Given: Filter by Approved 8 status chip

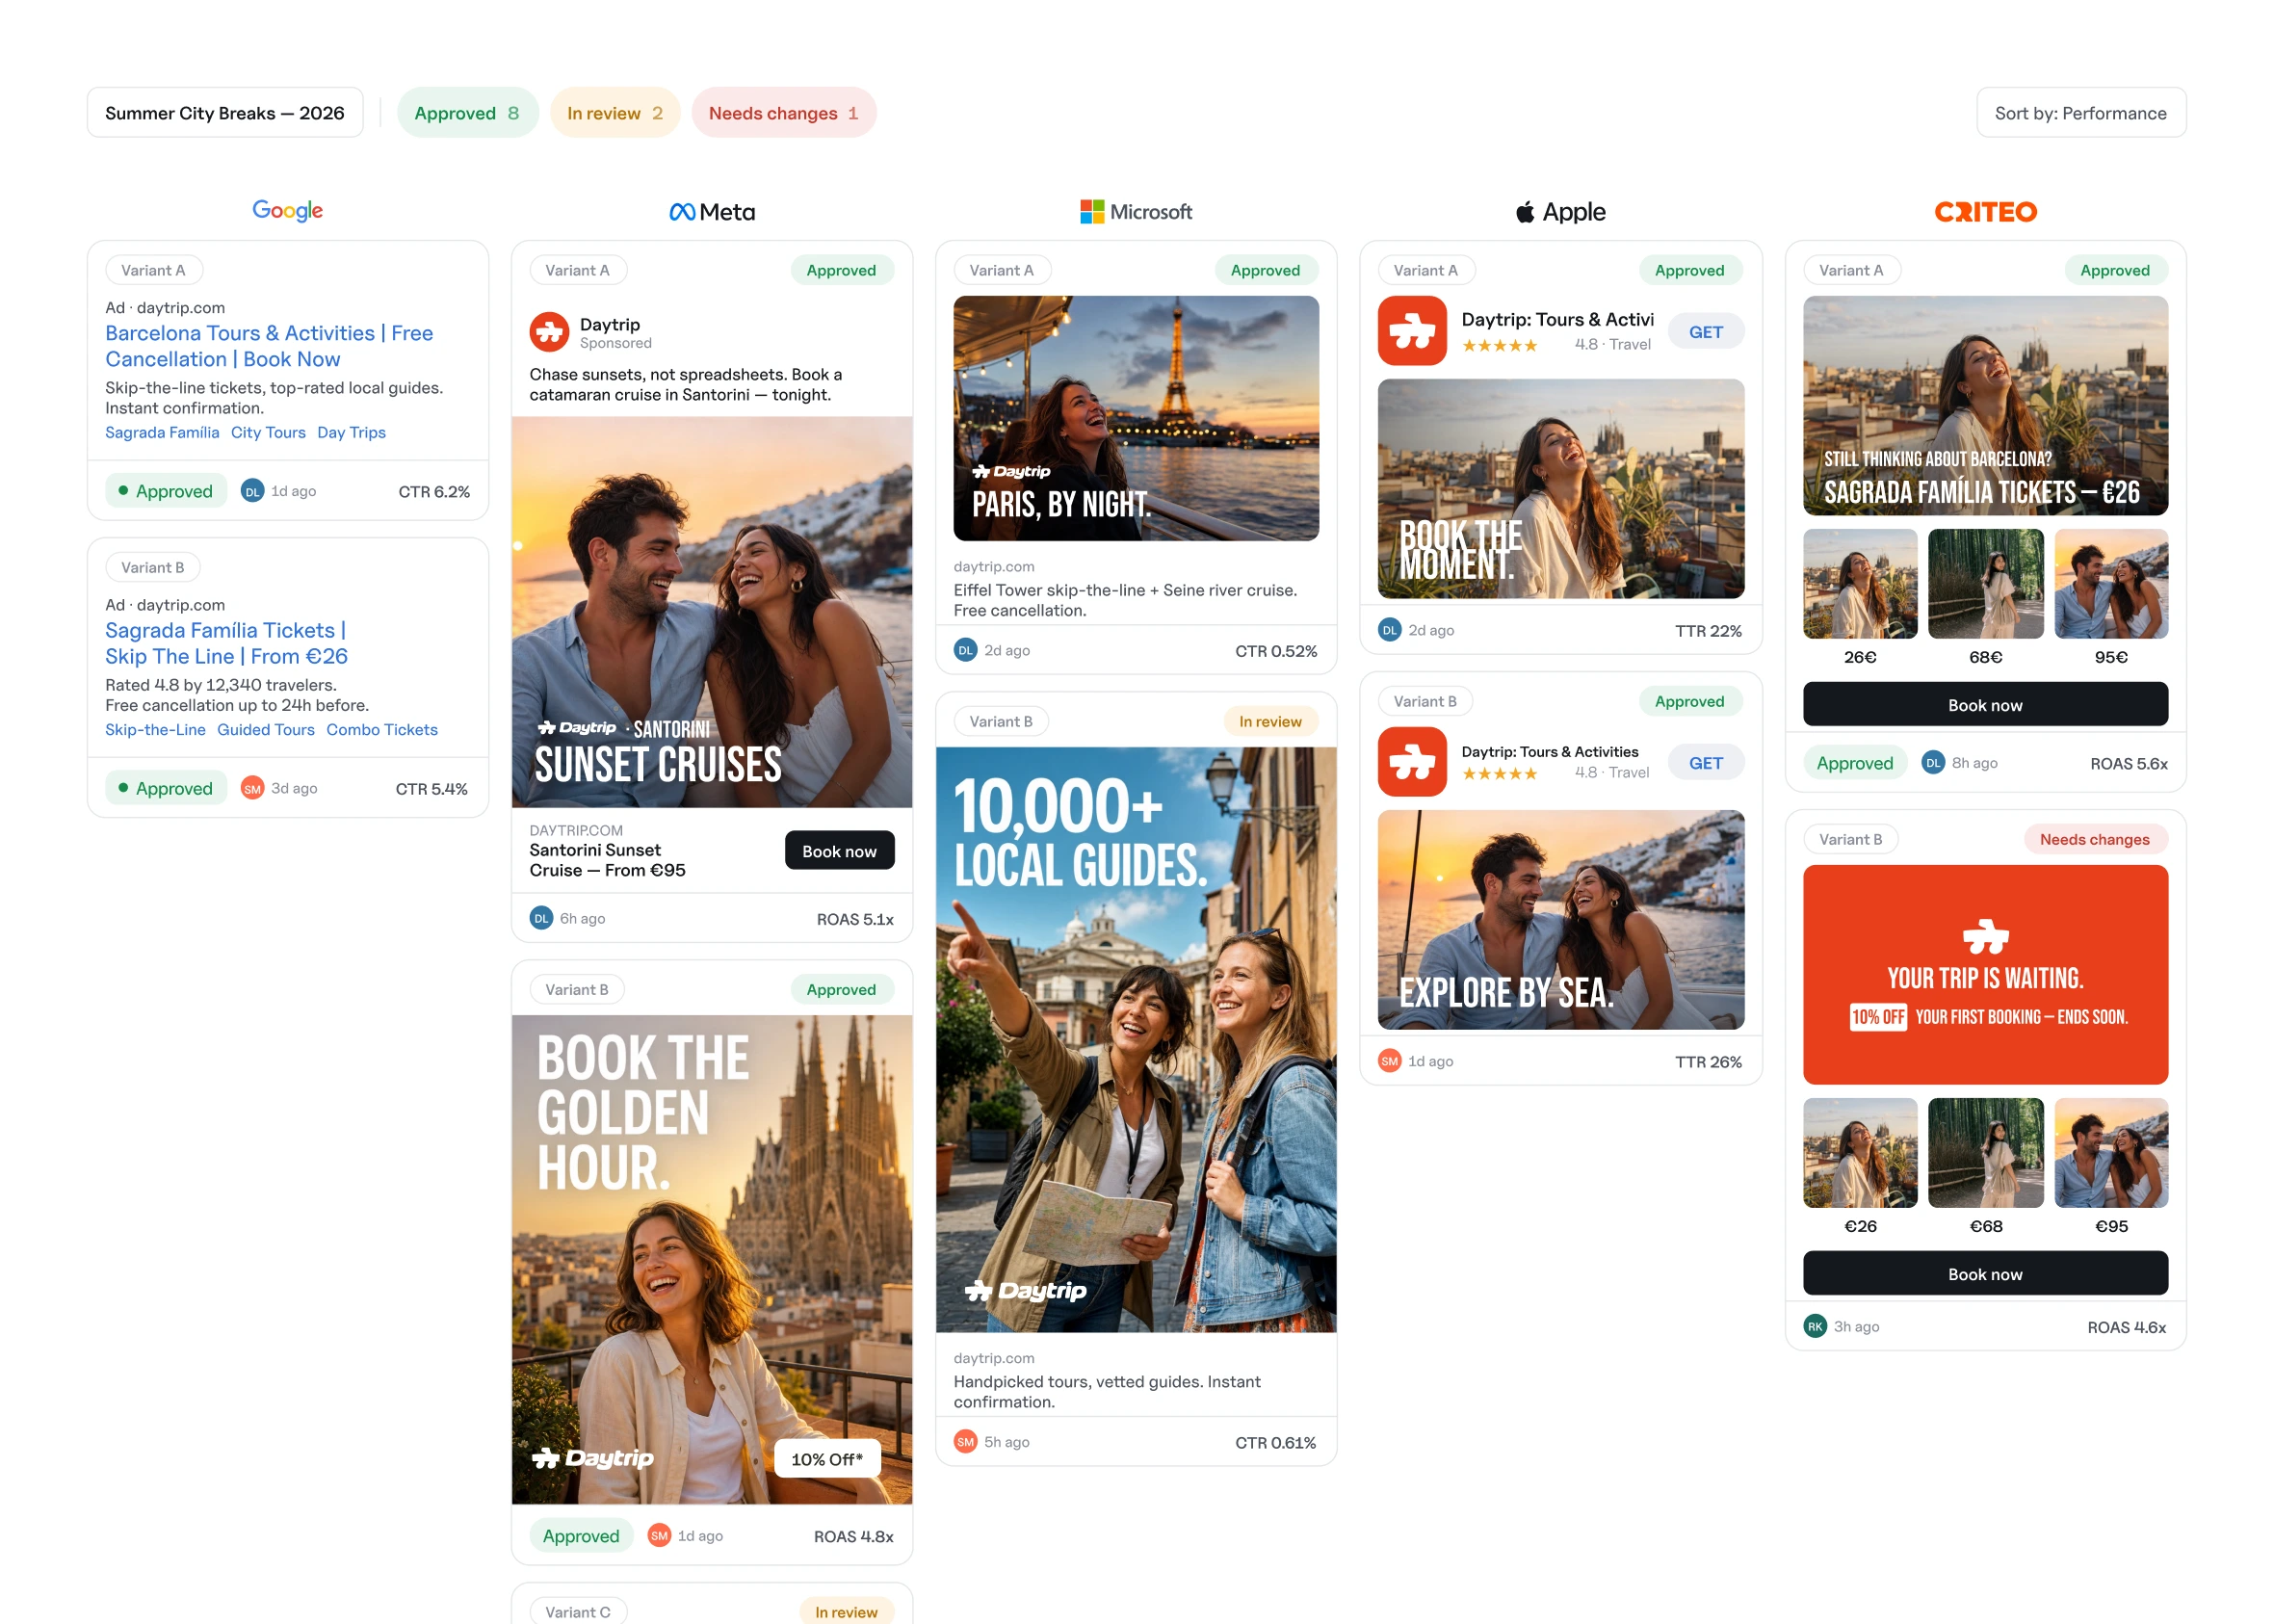Looking at the screenshot, I should pos(467,113).
